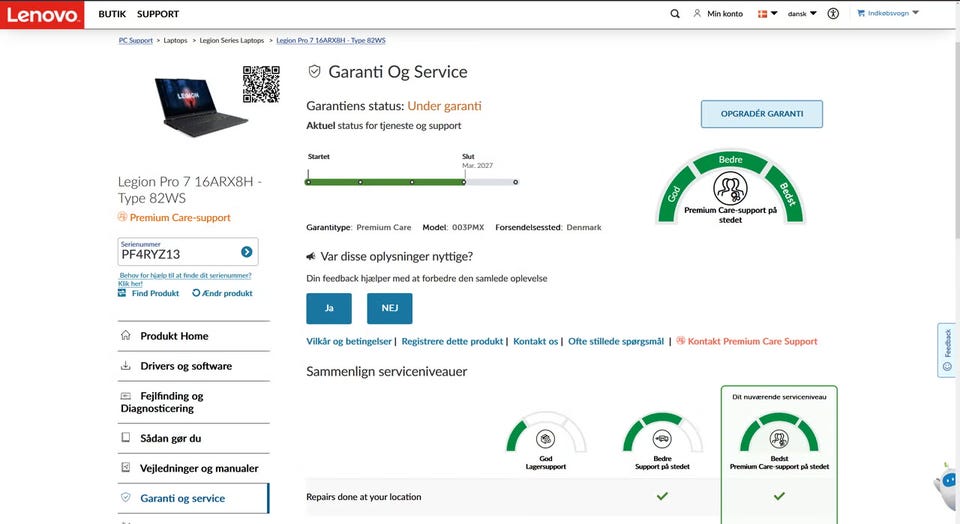This screenshot has height=524, width=960.
Task: Answer Ja to feedback question
Action: click(x=329, y=308)
